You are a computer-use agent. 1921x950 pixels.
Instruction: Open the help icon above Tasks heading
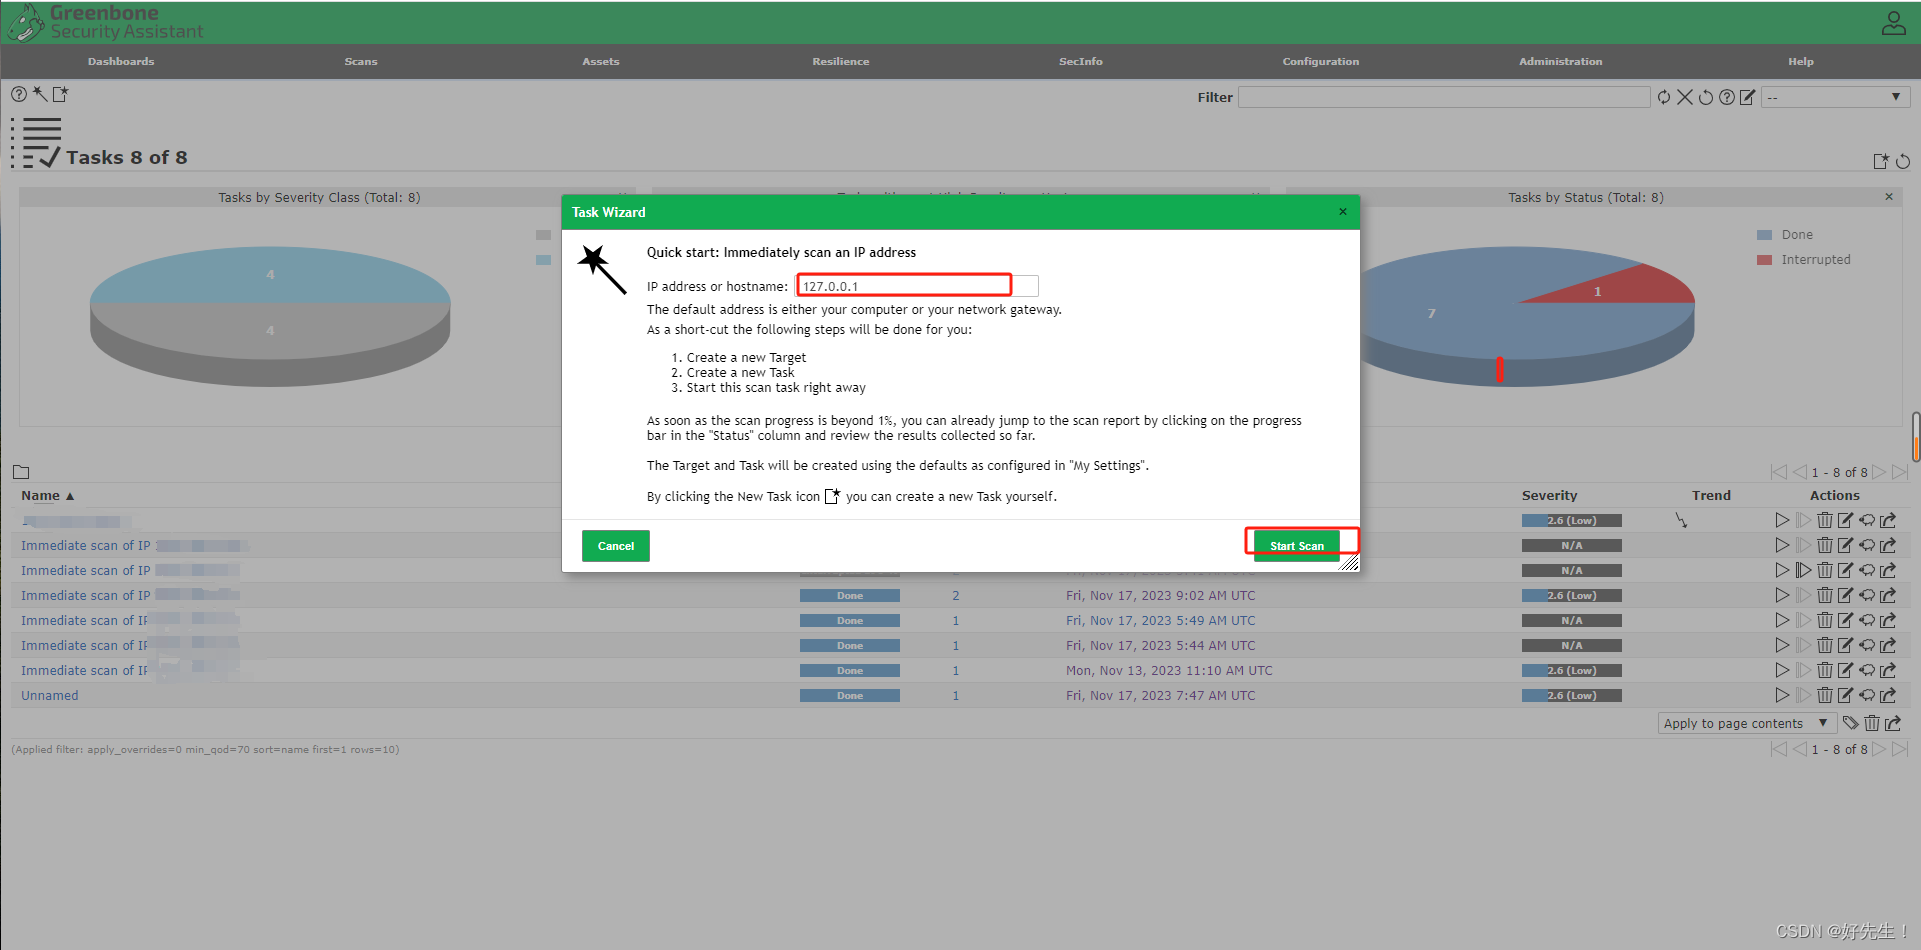coord(19,94)
